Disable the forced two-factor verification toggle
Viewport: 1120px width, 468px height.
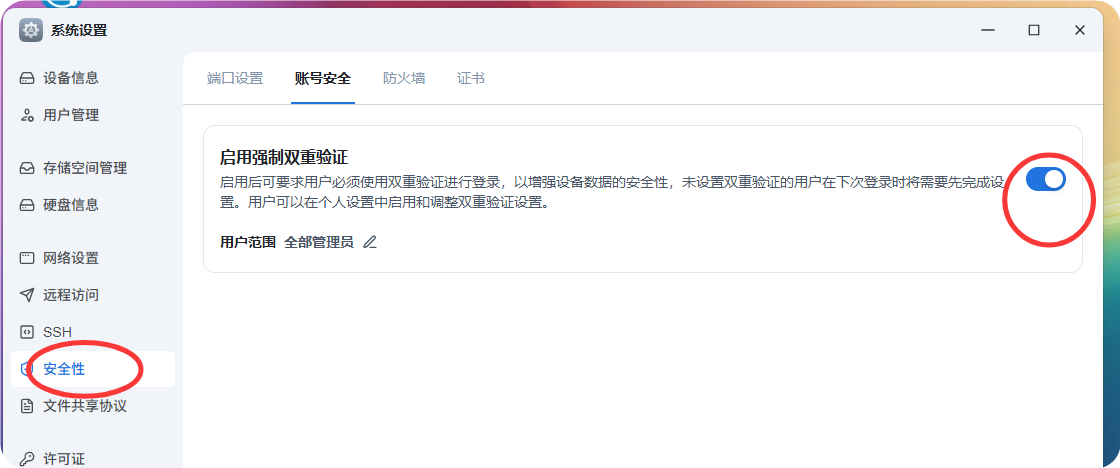1046,180
